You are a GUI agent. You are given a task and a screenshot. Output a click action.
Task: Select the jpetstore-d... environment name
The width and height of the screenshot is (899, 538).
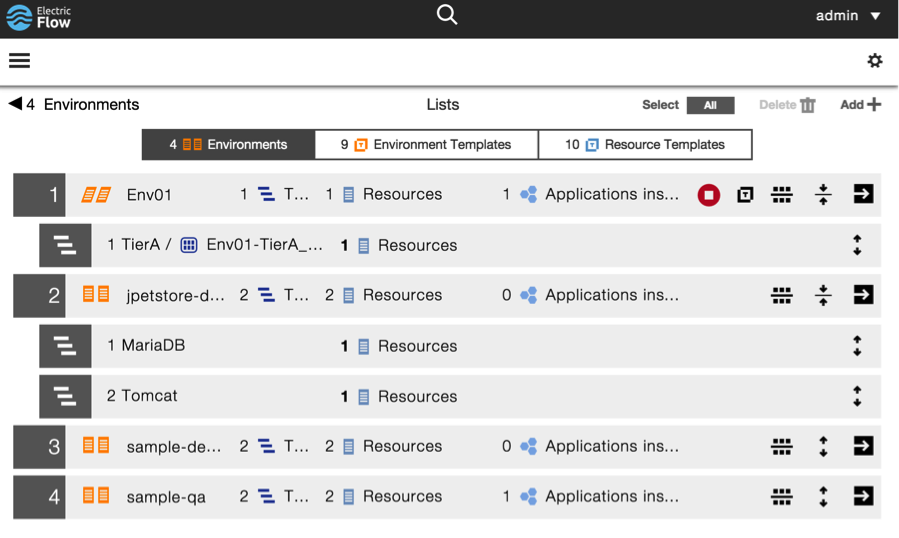175,295
